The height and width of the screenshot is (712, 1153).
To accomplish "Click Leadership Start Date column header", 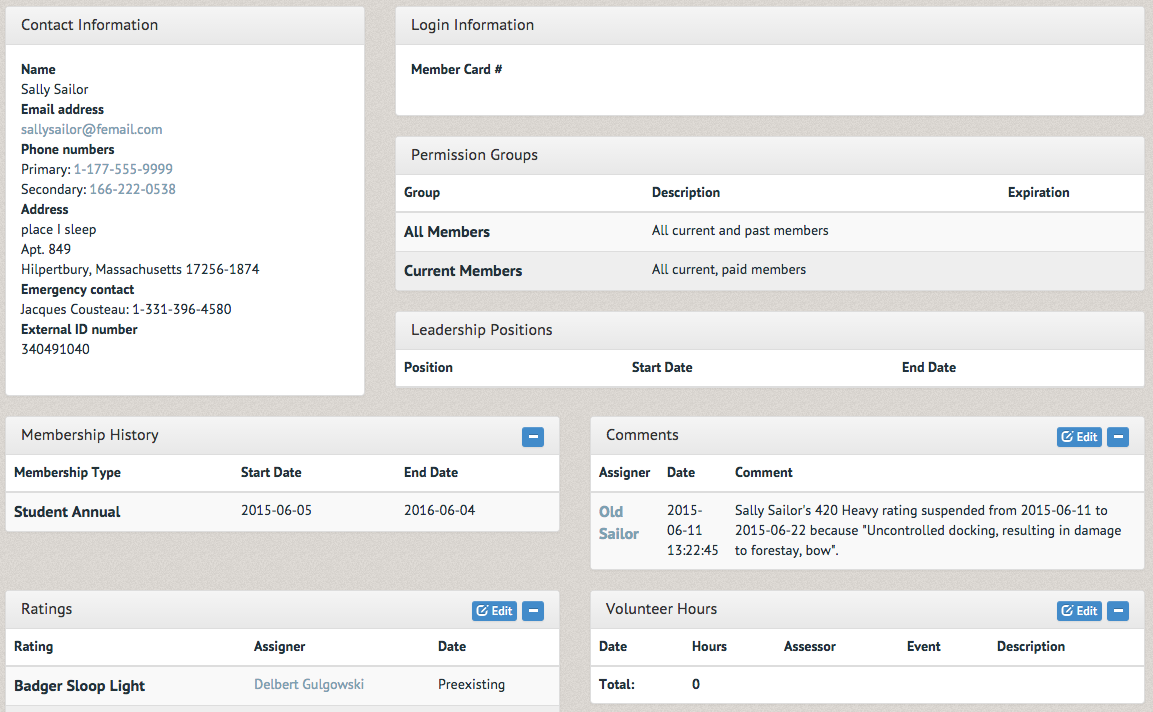I will [662, 368].
